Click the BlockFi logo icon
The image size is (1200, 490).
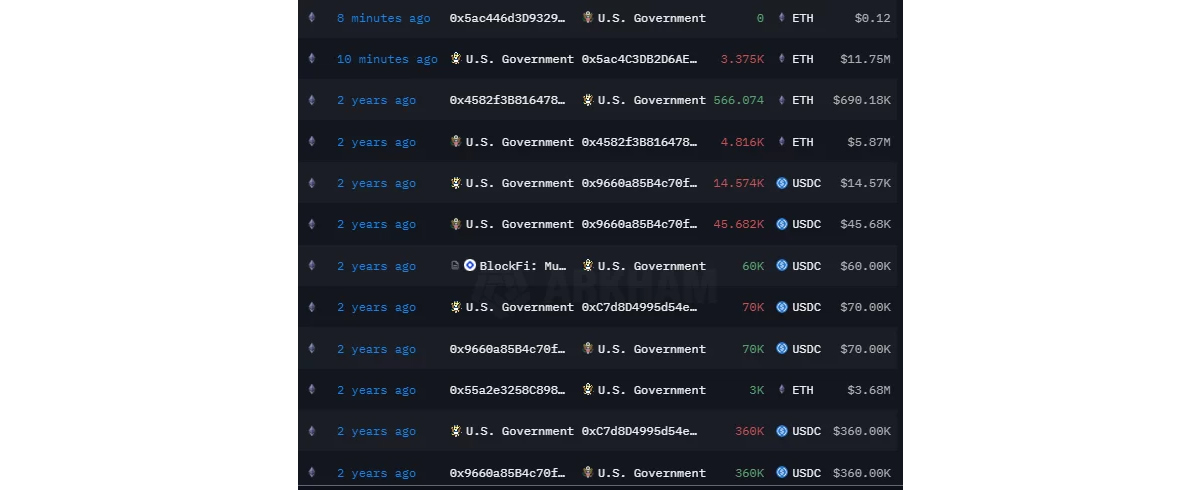coord(470,266)
